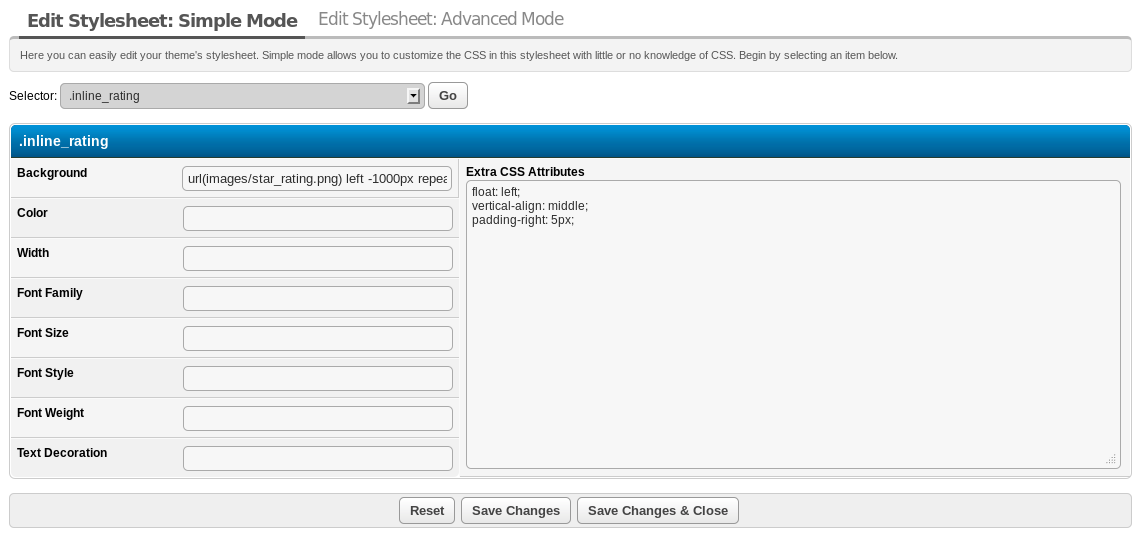
Task: Focus the Color text field
Action: [317, 218]
